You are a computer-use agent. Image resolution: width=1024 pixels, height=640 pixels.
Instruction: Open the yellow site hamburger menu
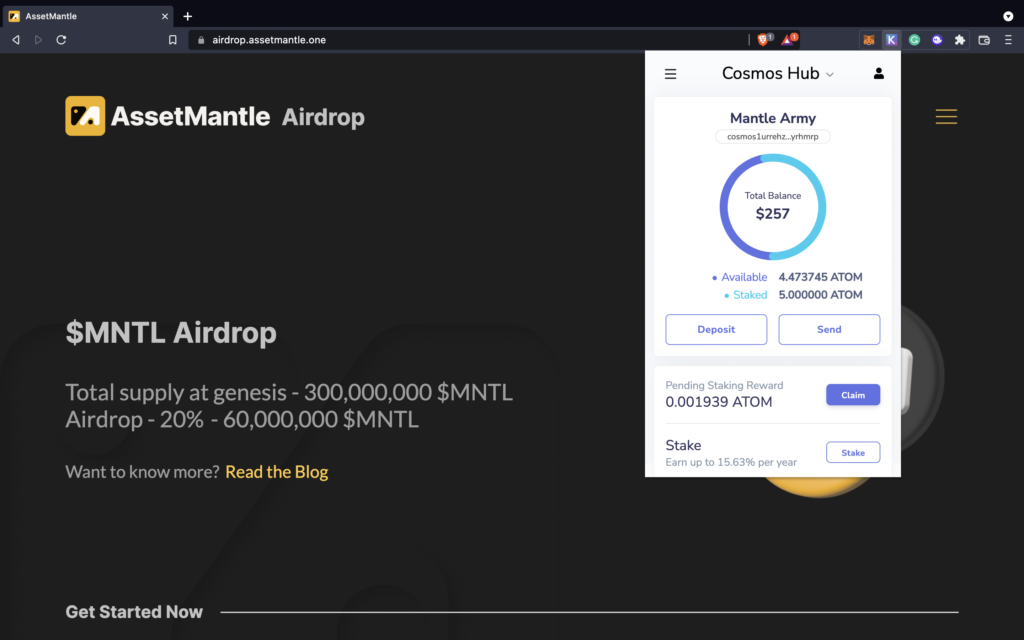pyautogui.click(x=946, y=117)
